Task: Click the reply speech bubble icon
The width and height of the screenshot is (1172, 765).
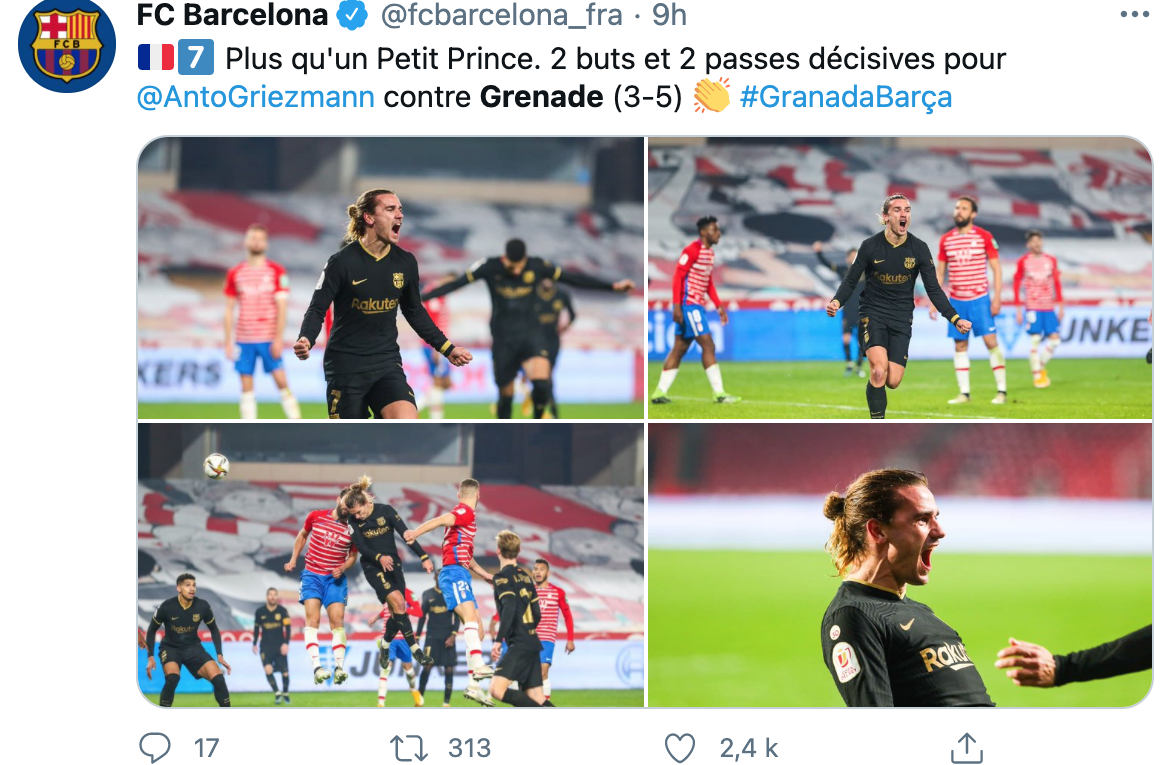Action: click(x=155, y=747)
